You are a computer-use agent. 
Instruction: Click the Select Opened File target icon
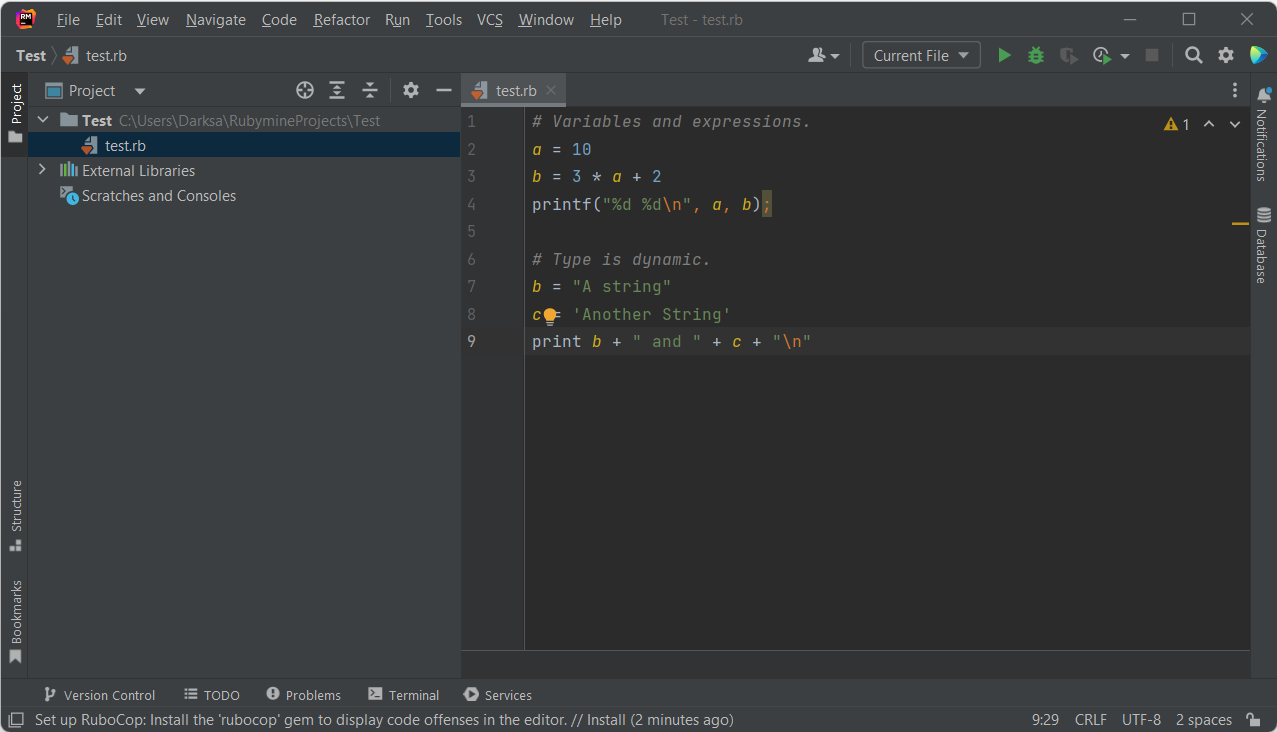[305, 91]
